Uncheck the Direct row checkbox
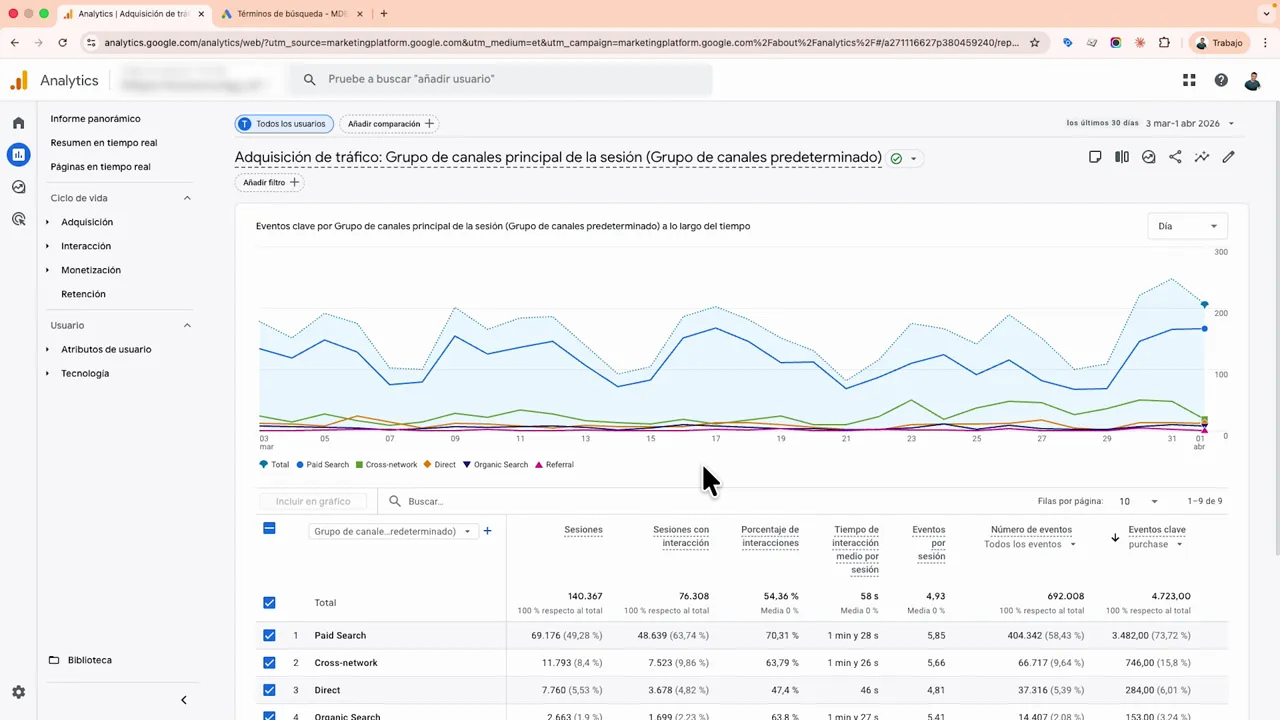The height and width of the screenshot is (720, 1280). 269,690
